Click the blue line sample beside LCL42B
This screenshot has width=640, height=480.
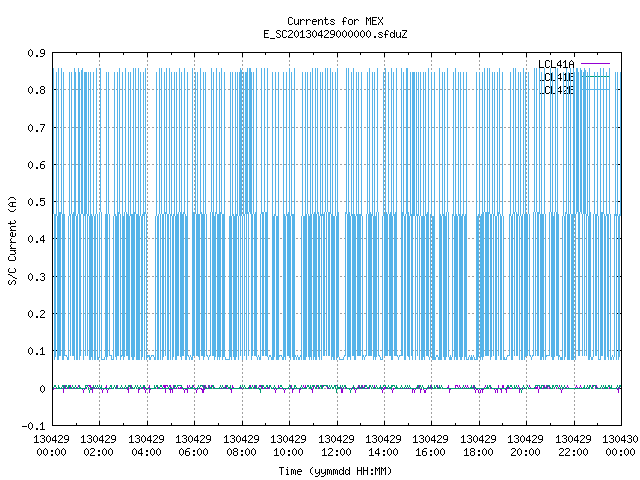pyautogui.click(x=595, y=89)
